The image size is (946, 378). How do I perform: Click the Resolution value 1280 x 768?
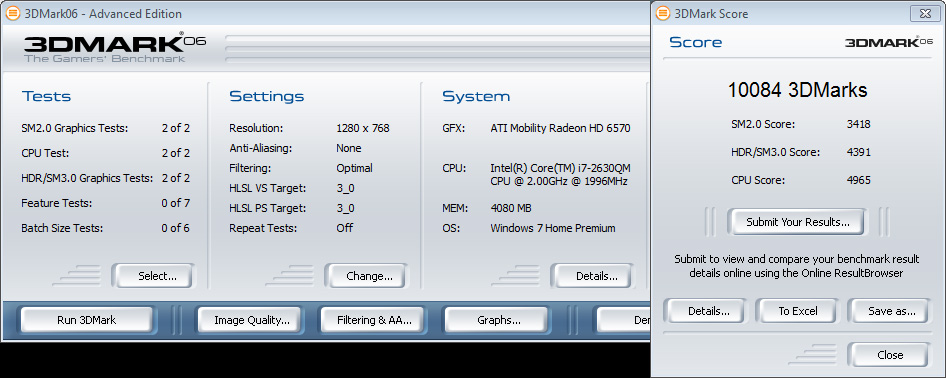pos(363,128)
